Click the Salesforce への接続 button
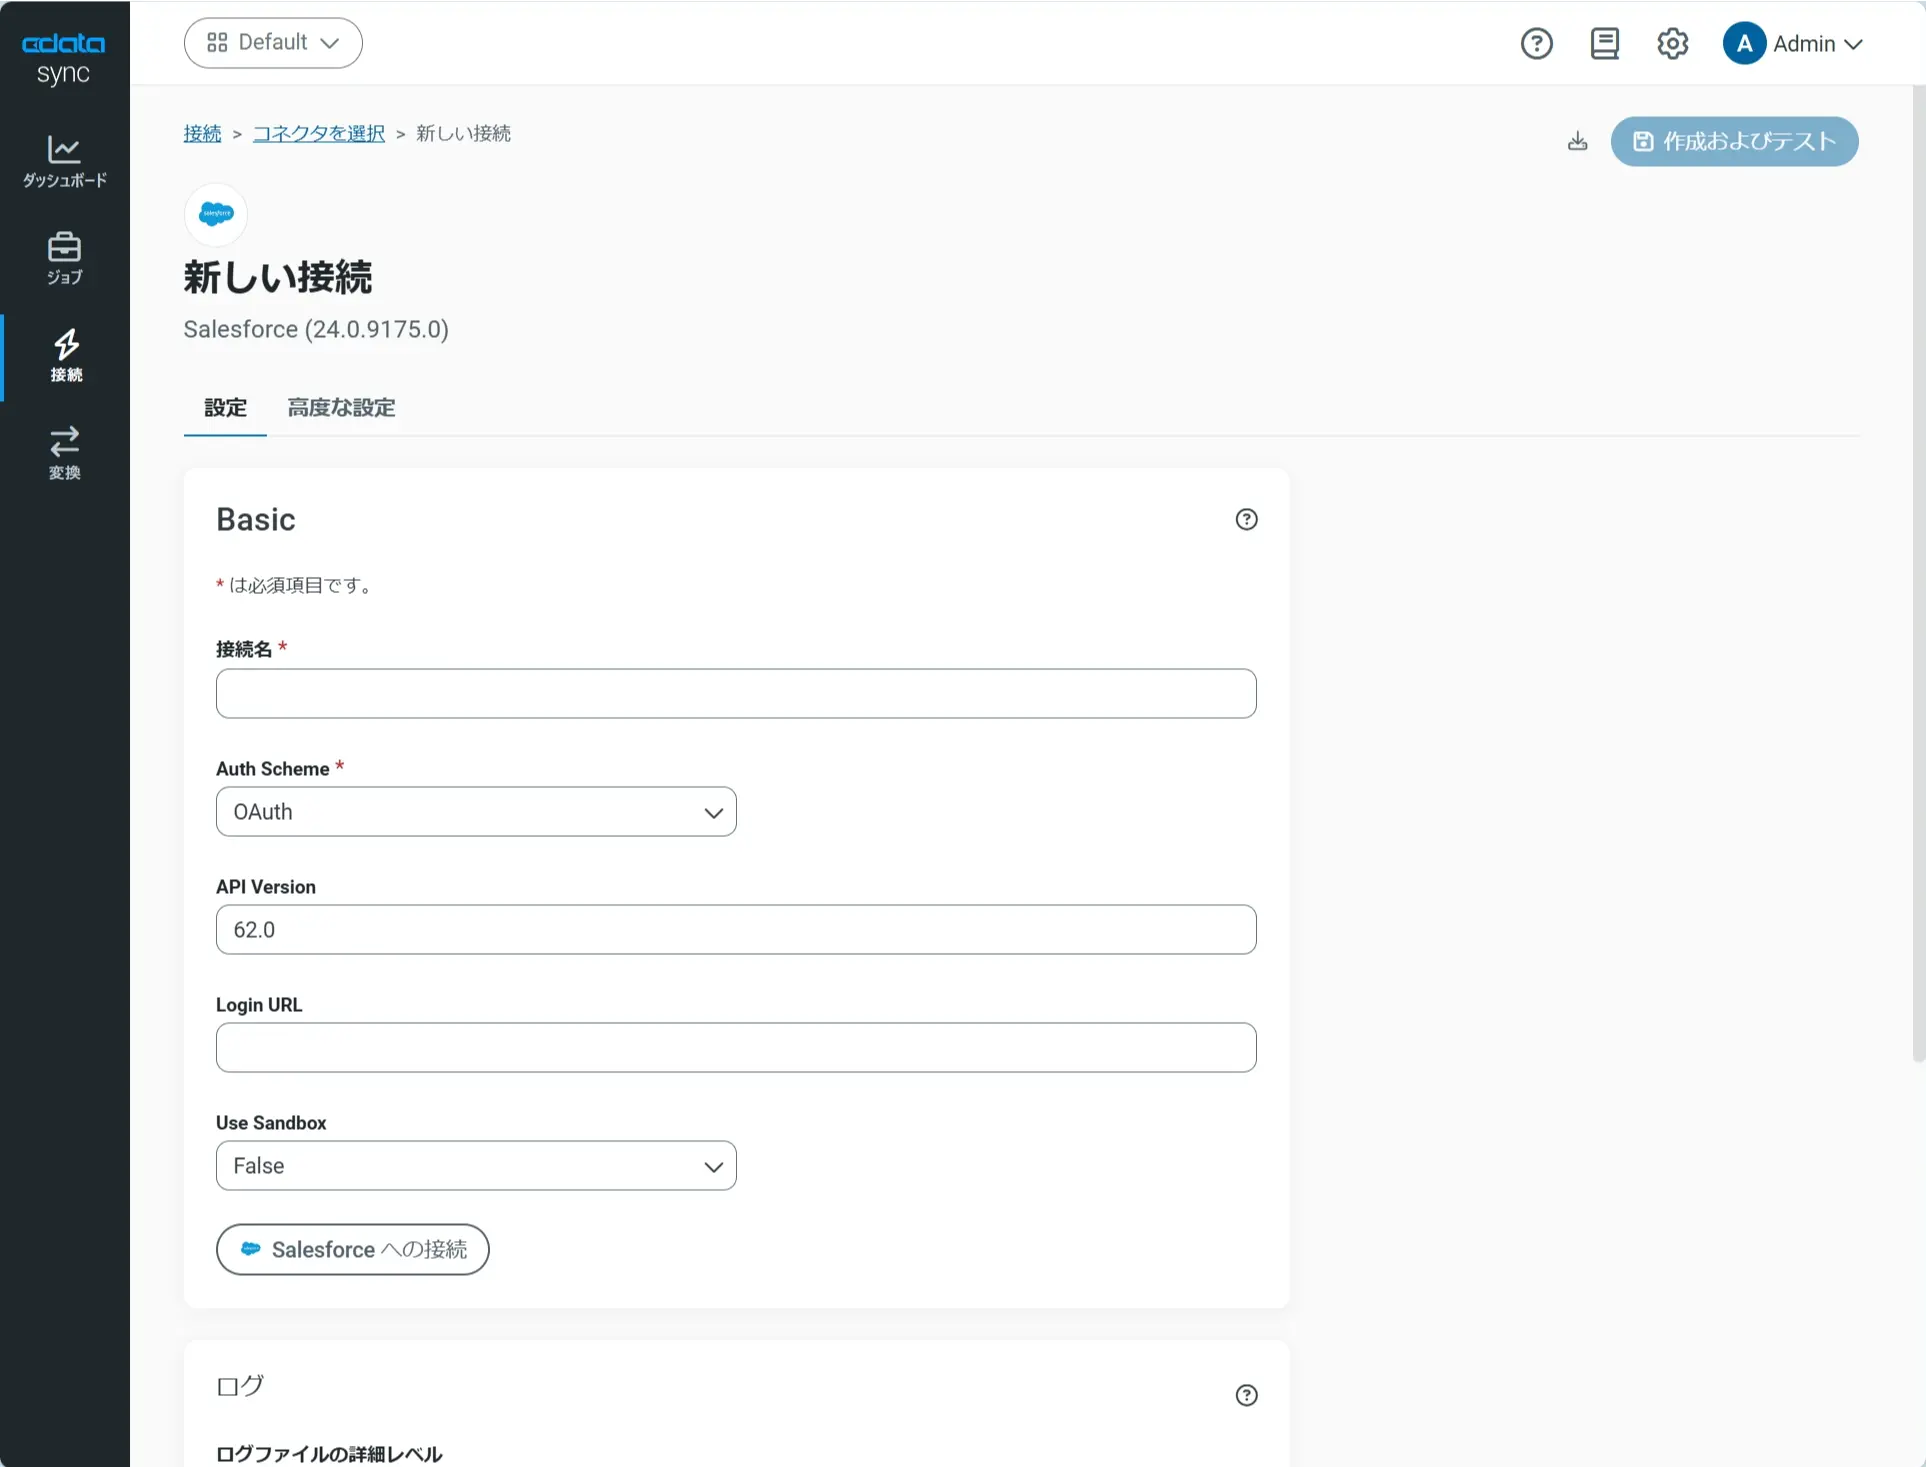The height and width of the screenshot is (1467, 1926). (352, 1250)
